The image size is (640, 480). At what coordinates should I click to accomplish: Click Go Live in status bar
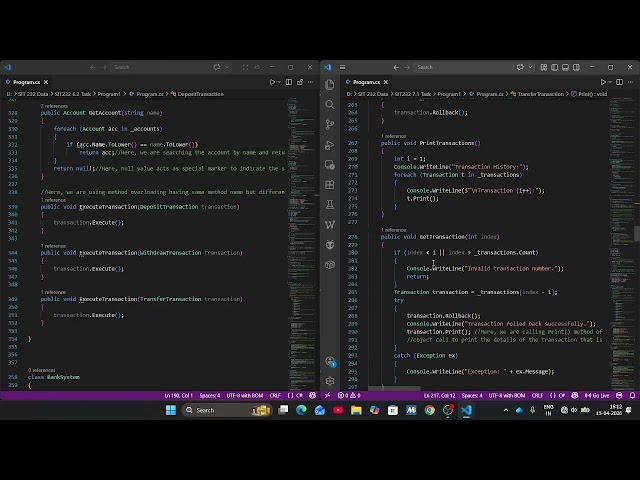597,395
